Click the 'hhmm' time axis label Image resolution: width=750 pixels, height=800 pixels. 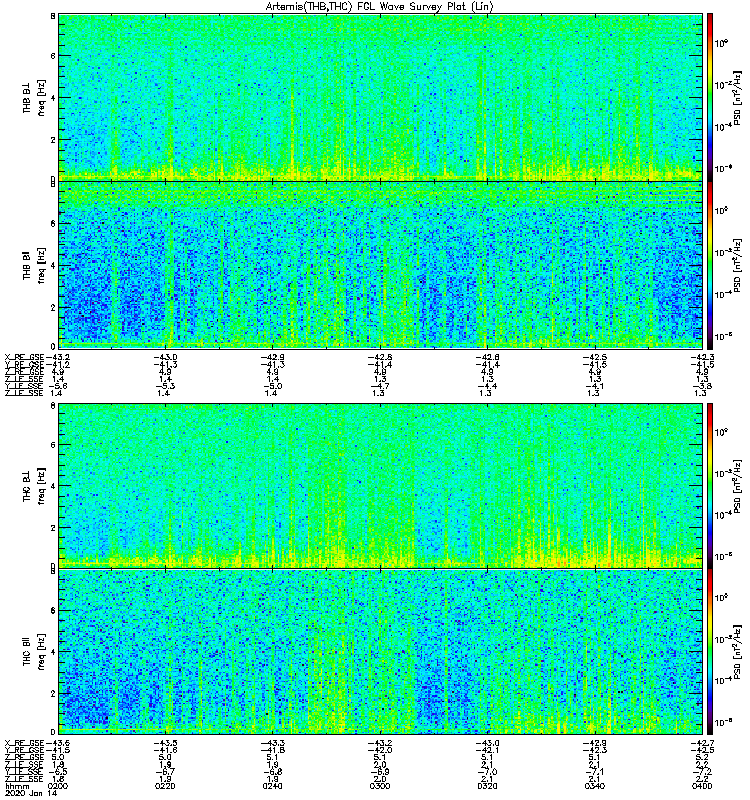[17, 786]
